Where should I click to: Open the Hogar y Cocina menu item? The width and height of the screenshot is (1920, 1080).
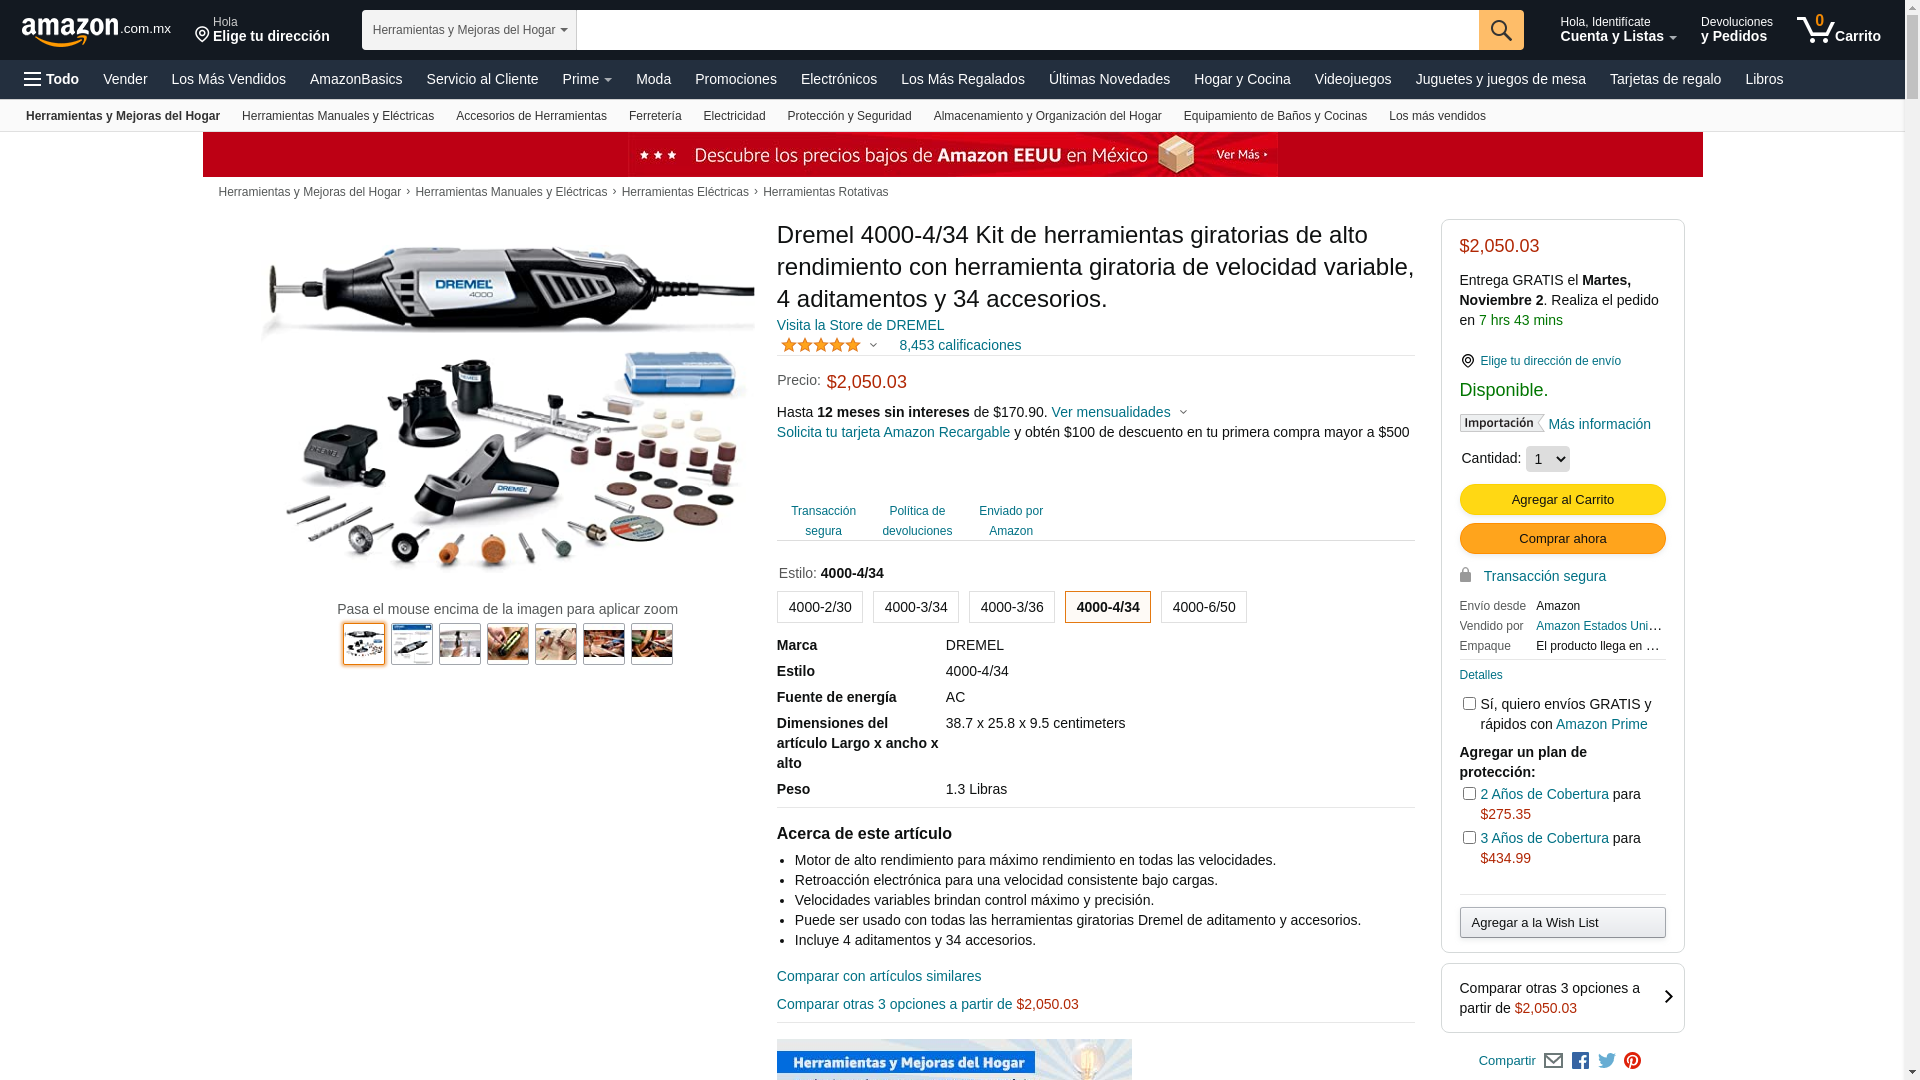pos(1242,79)
